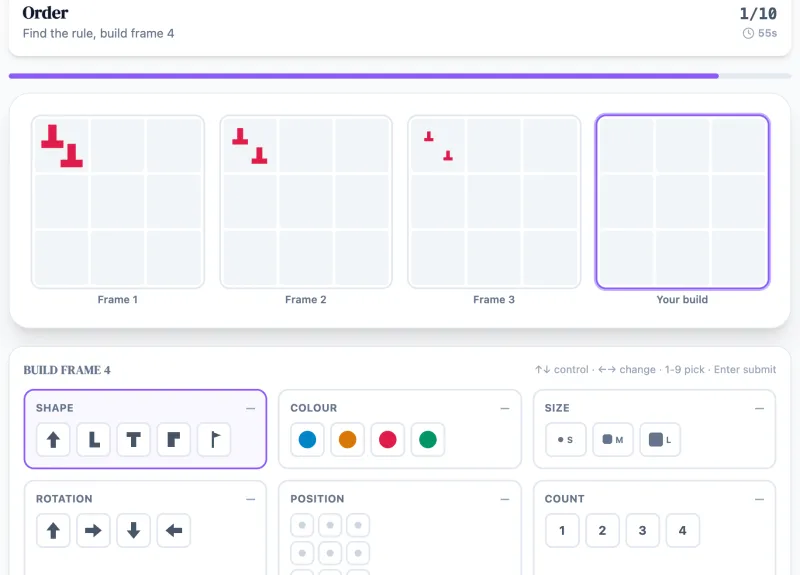The image size is (800, 575).
Task: Set rotation to down arrow
Action: pos(134,531)
